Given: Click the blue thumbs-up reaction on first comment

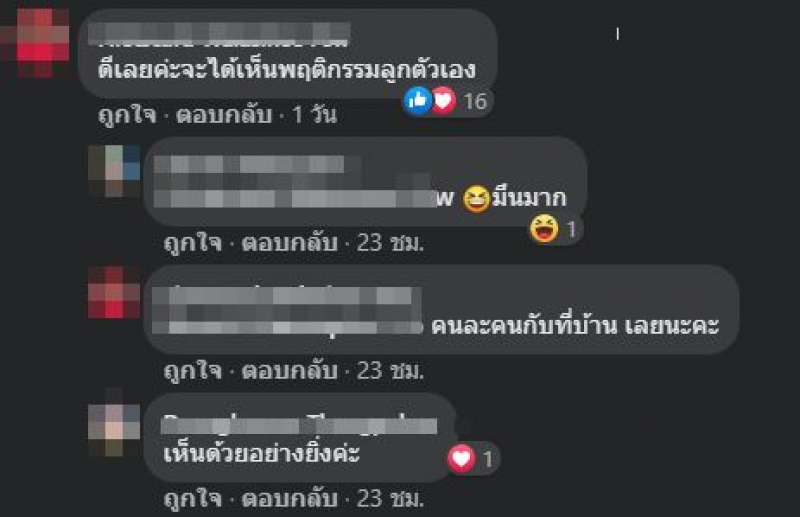Looking at the screenshot, I should pos(418,101).
